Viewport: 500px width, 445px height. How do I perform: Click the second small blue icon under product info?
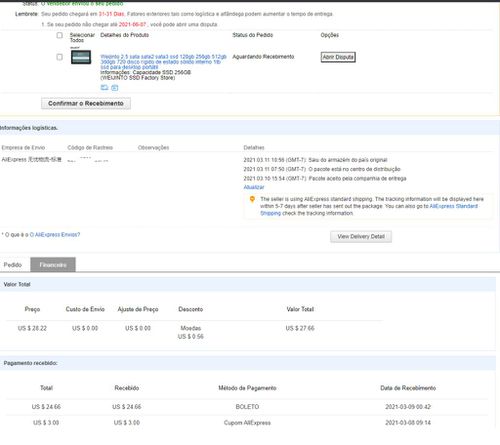tap(115, 88)
